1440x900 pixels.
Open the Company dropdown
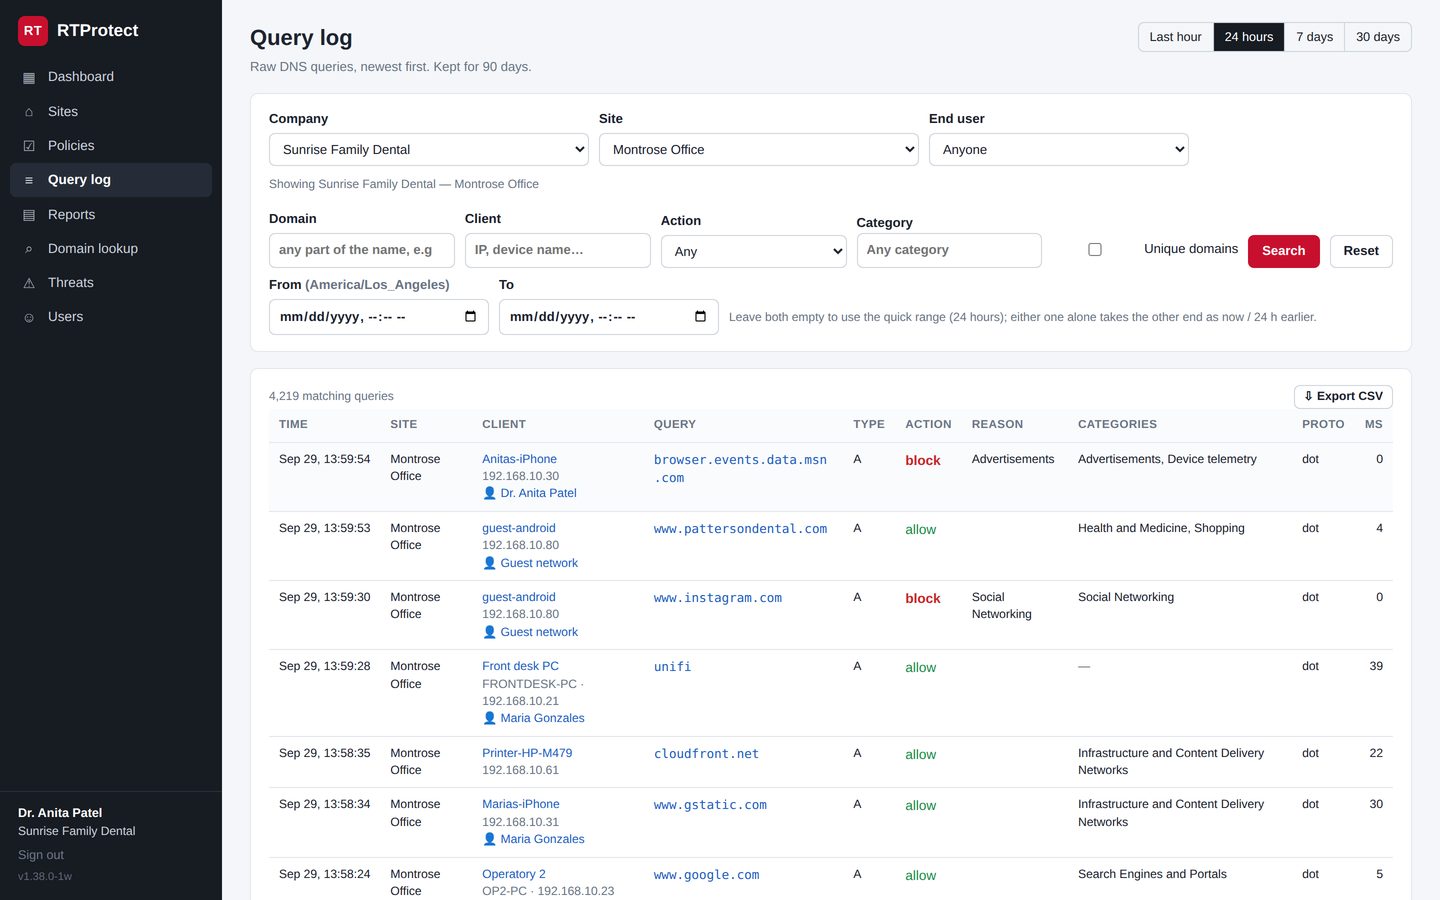tap(429, 150)
